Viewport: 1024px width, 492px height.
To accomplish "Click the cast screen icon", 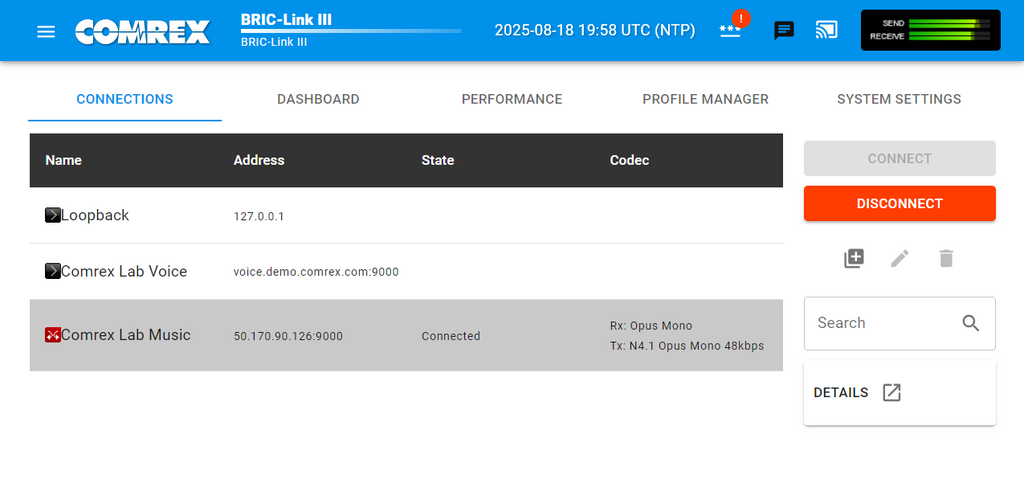I will tap(826, 30).
